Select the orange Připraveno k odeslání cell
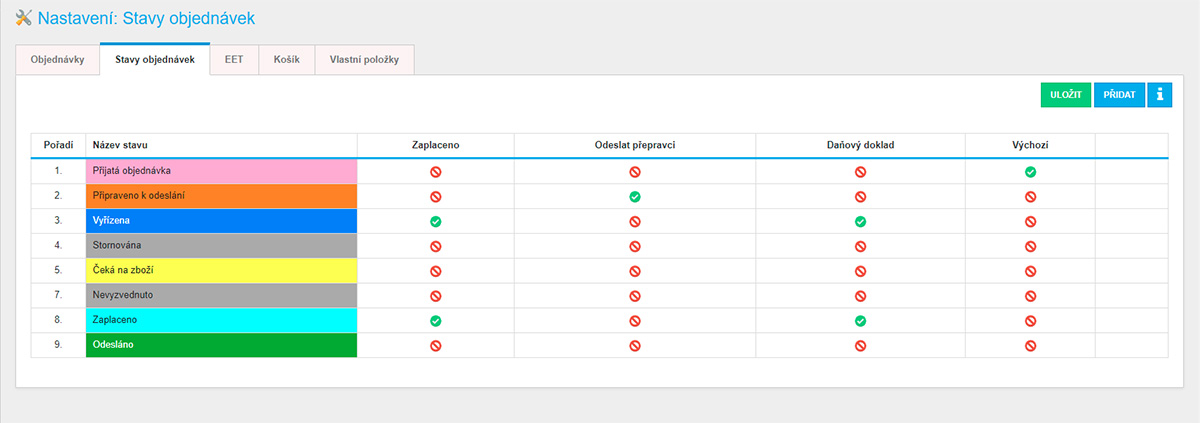 point(221,196)
